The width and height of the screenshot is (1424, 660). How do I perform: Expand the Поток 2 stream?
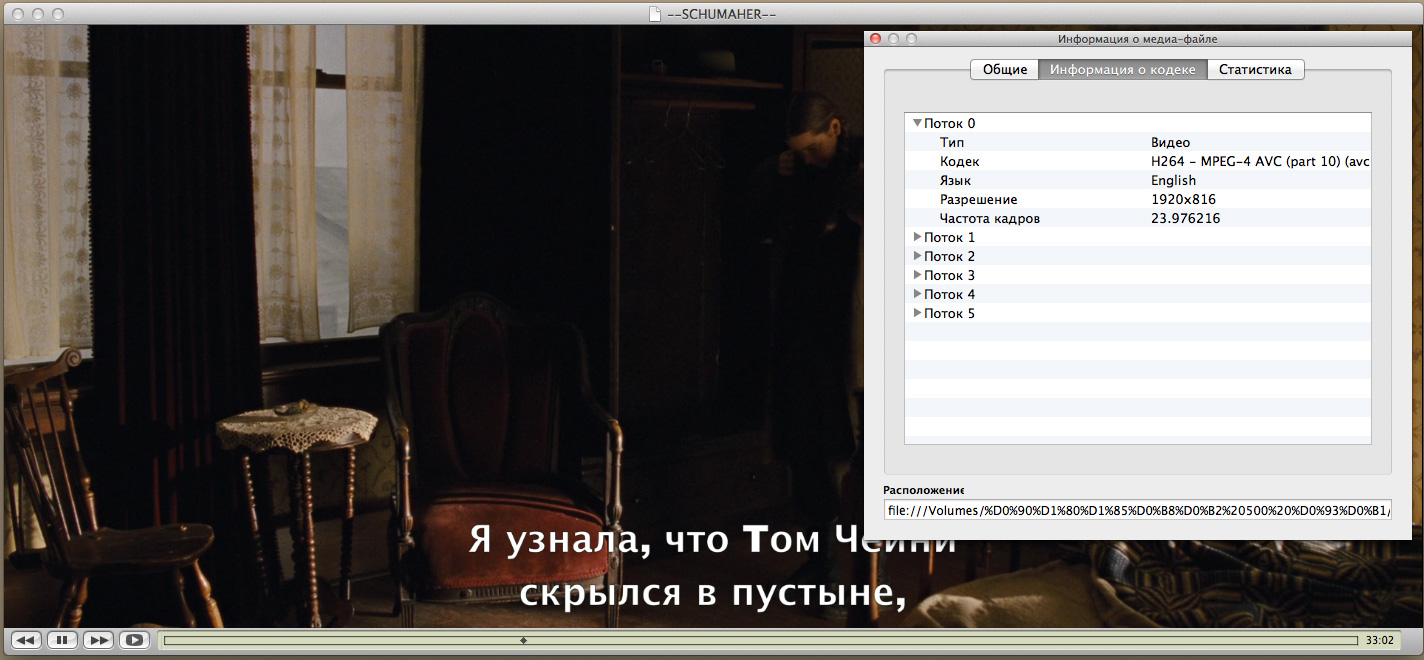(917, 256)
